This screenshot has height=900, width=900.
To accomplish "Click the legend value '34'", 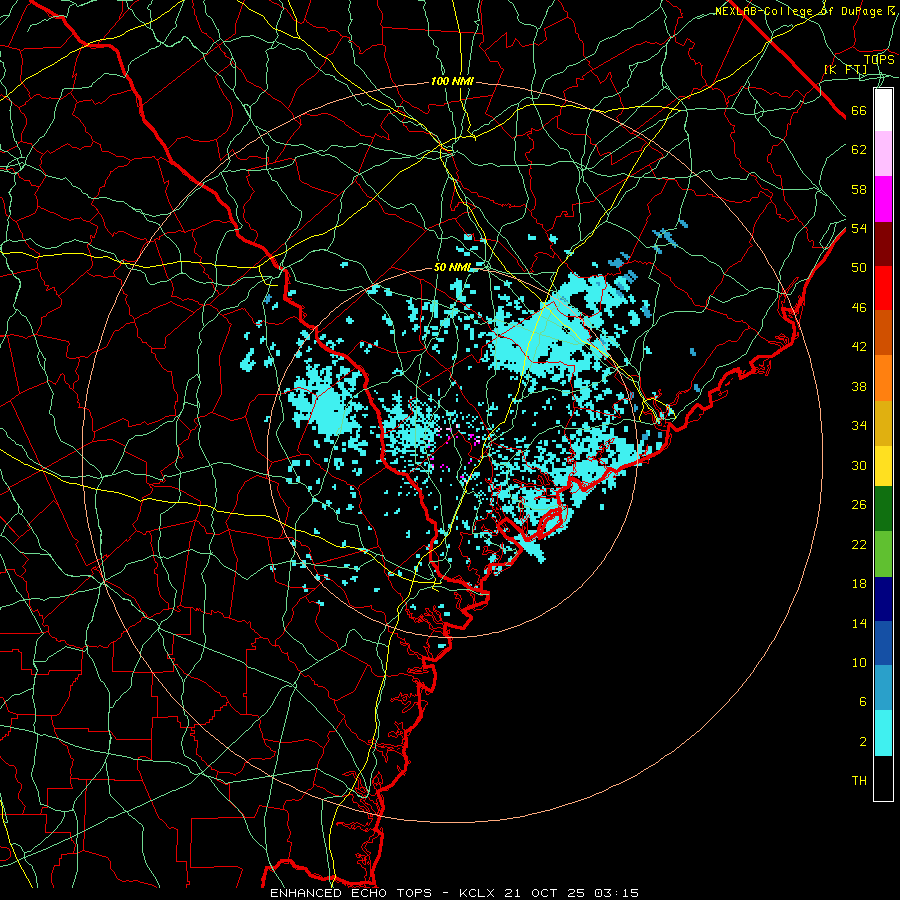I will coord(859,426).
